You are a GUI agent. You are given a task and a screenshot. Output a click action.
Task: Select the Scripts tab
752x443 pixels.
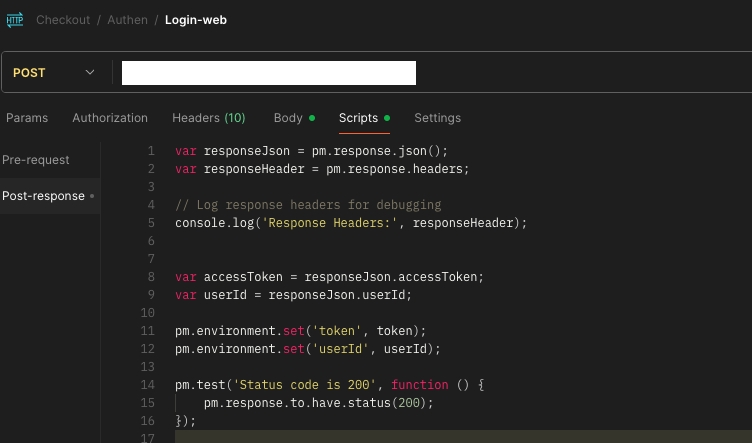pyautogui.click(x=358, y=118)
